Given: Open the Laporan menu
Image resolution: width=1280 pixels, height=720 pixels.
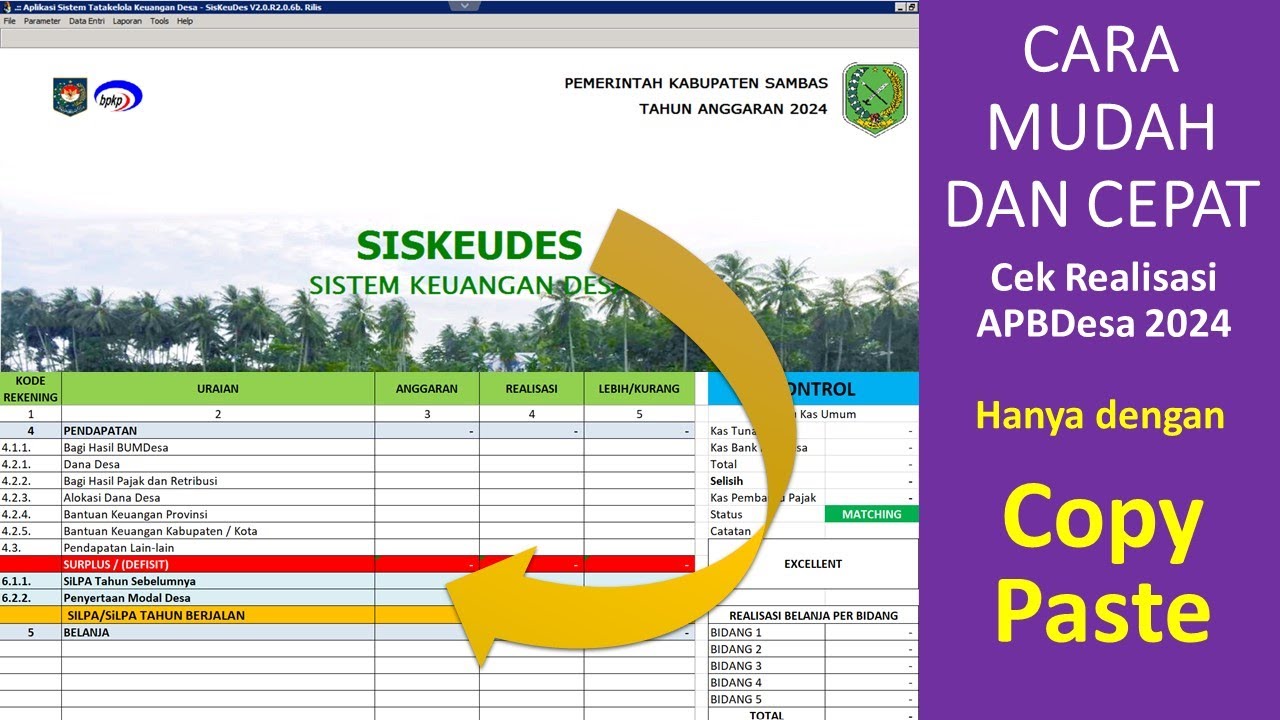Looking at the screenshot, I should click(127, 21).
